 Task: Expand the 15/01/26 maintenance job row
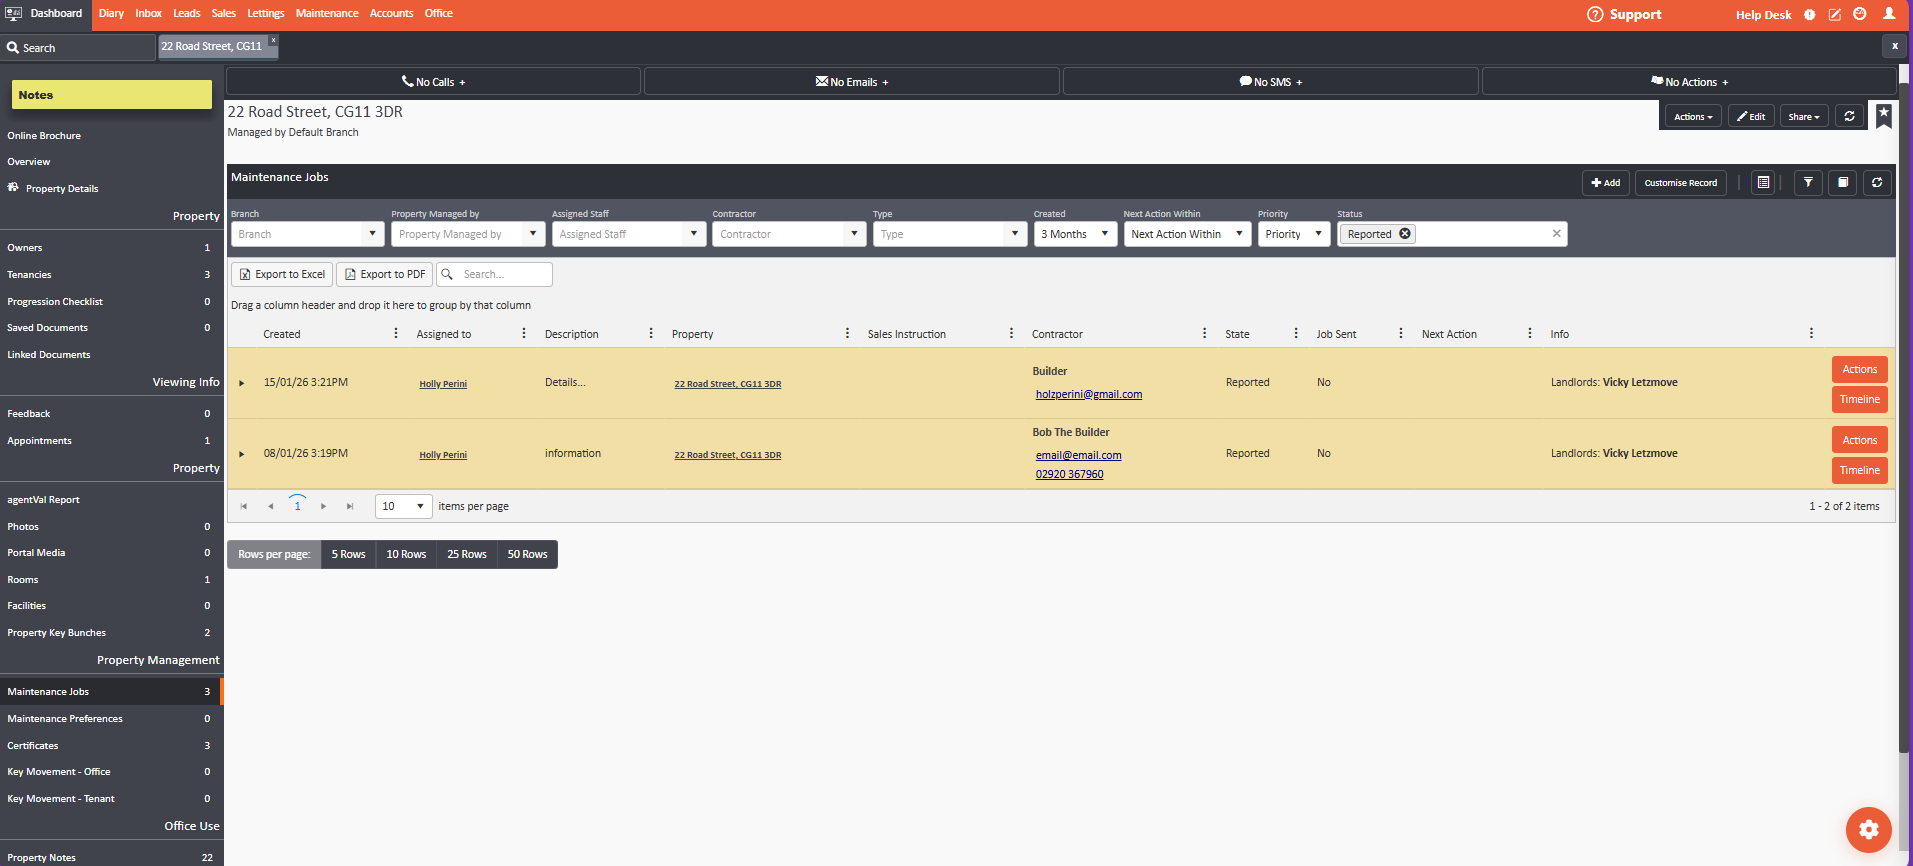pos(242,383)
